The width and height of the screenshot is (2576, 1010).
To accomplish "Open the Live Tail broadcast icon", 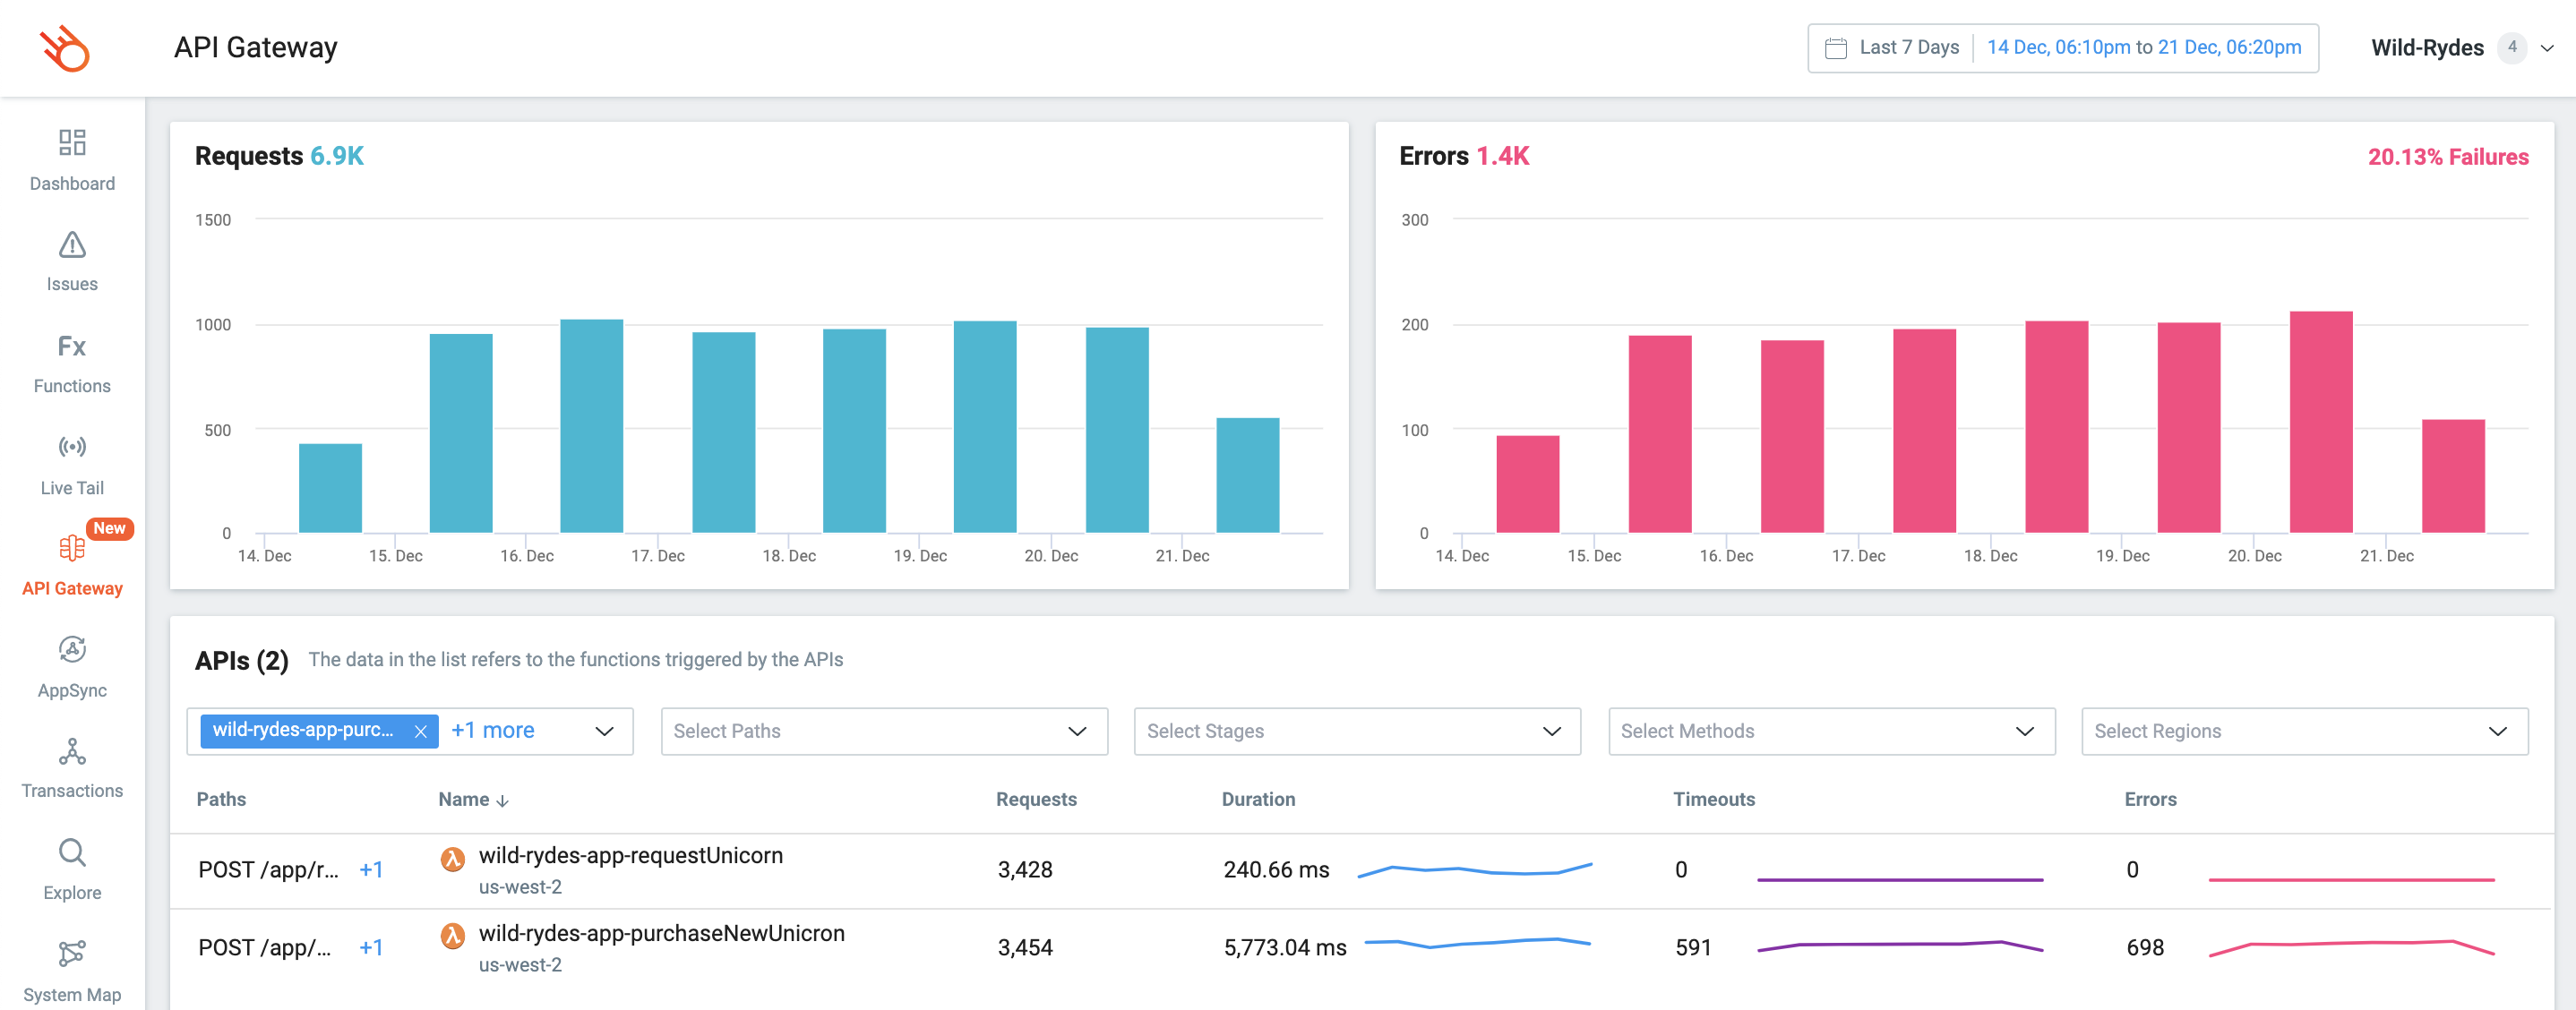I will point(72,446).
